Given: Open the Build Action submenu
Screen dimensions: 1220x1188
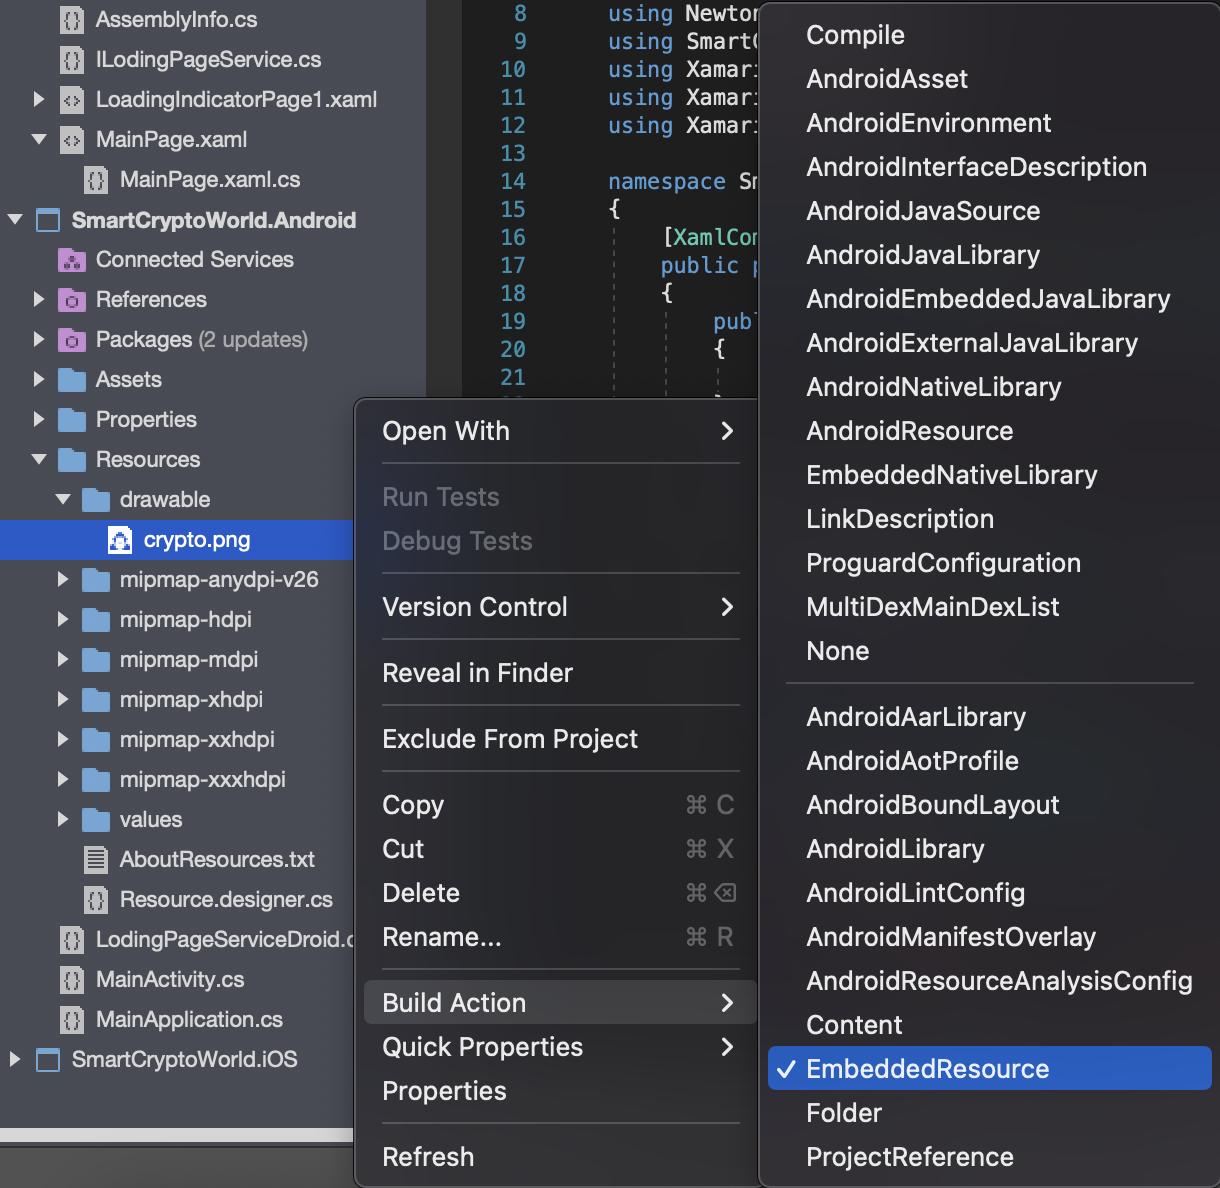Looking at the screenshot, I should click(x=560, y=1003).
